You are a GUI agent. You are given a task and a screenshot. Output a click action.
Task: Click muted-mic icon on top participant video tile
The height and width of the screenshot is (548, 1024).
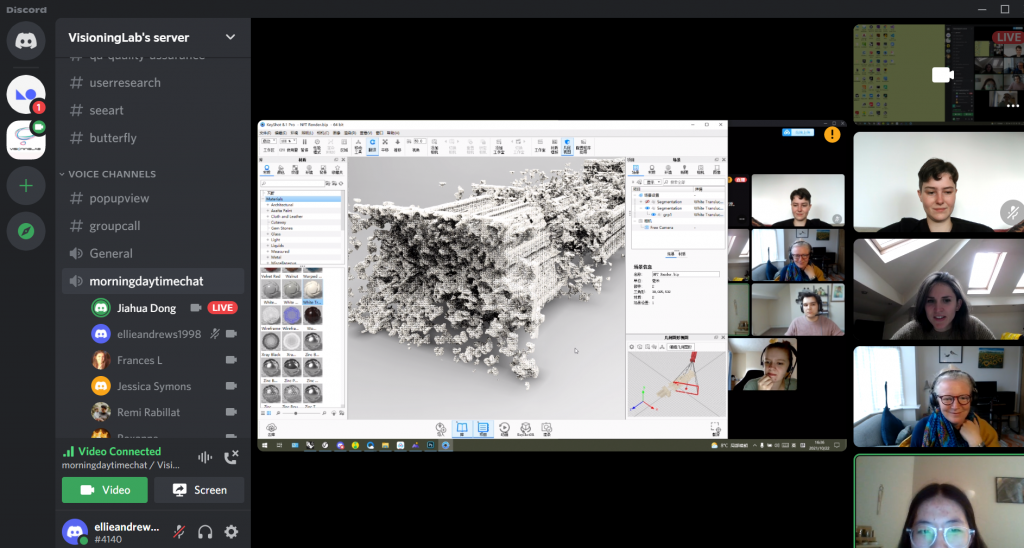(x=1011, y=212)
